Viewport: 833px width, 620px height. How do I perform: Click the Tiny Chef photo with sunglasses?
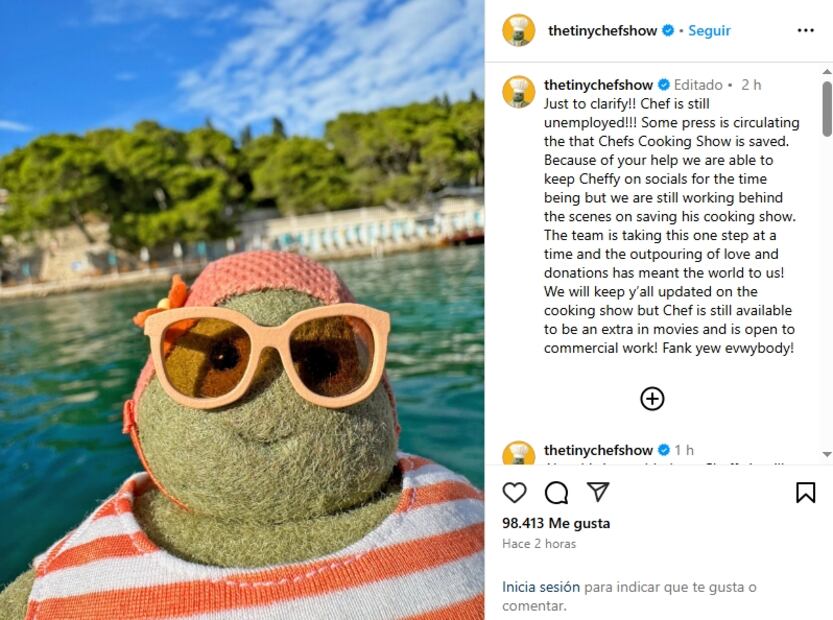[x=242, y=310]
